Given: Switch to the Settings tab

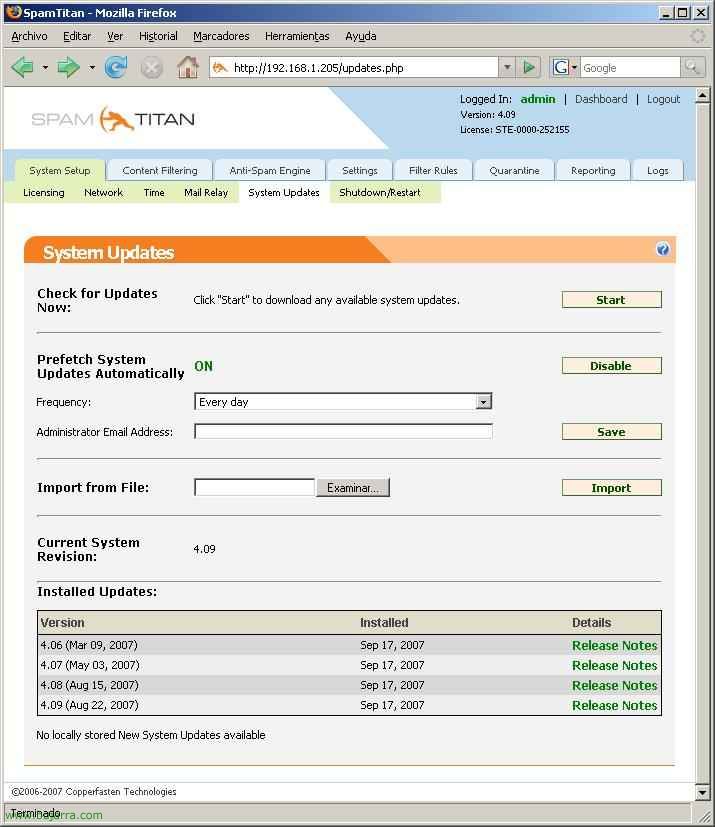Looking at the screenshot, I should pos(360,170).
